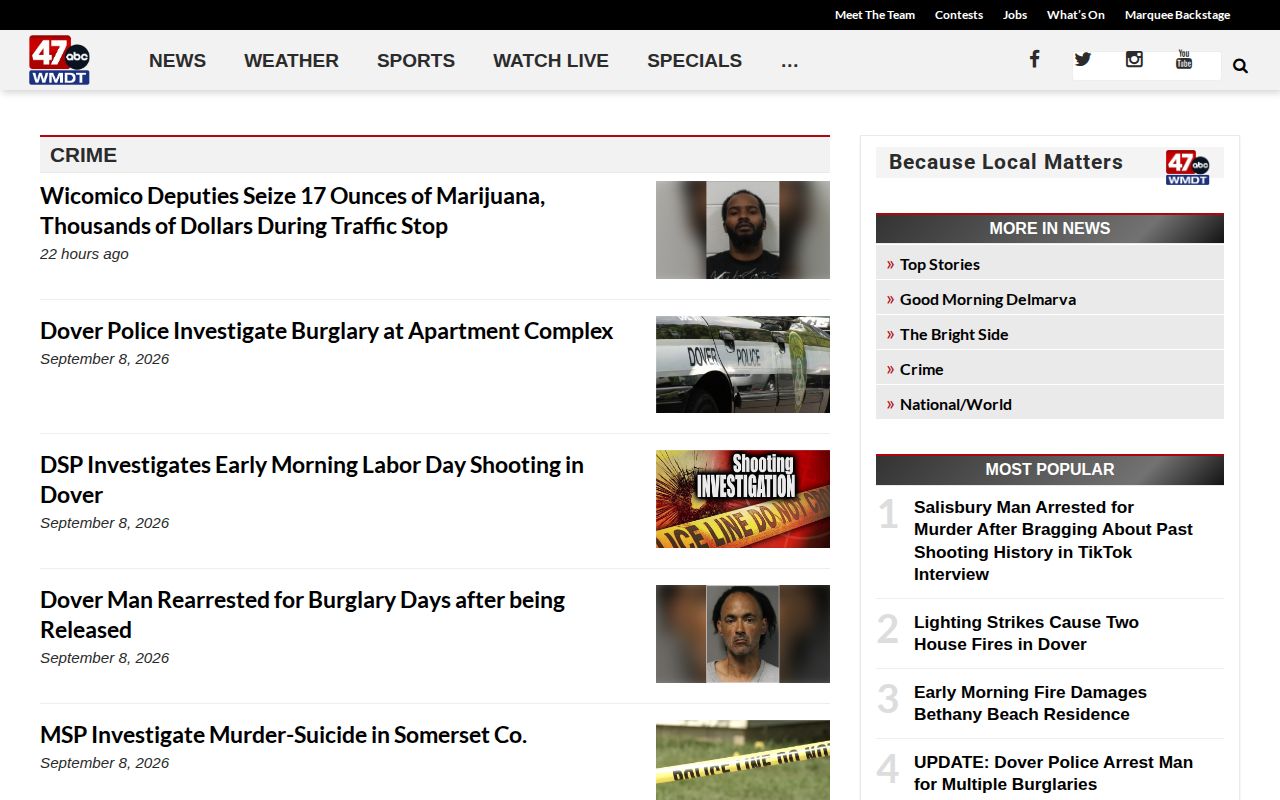Open the What's On link

tap(1076, 15)
